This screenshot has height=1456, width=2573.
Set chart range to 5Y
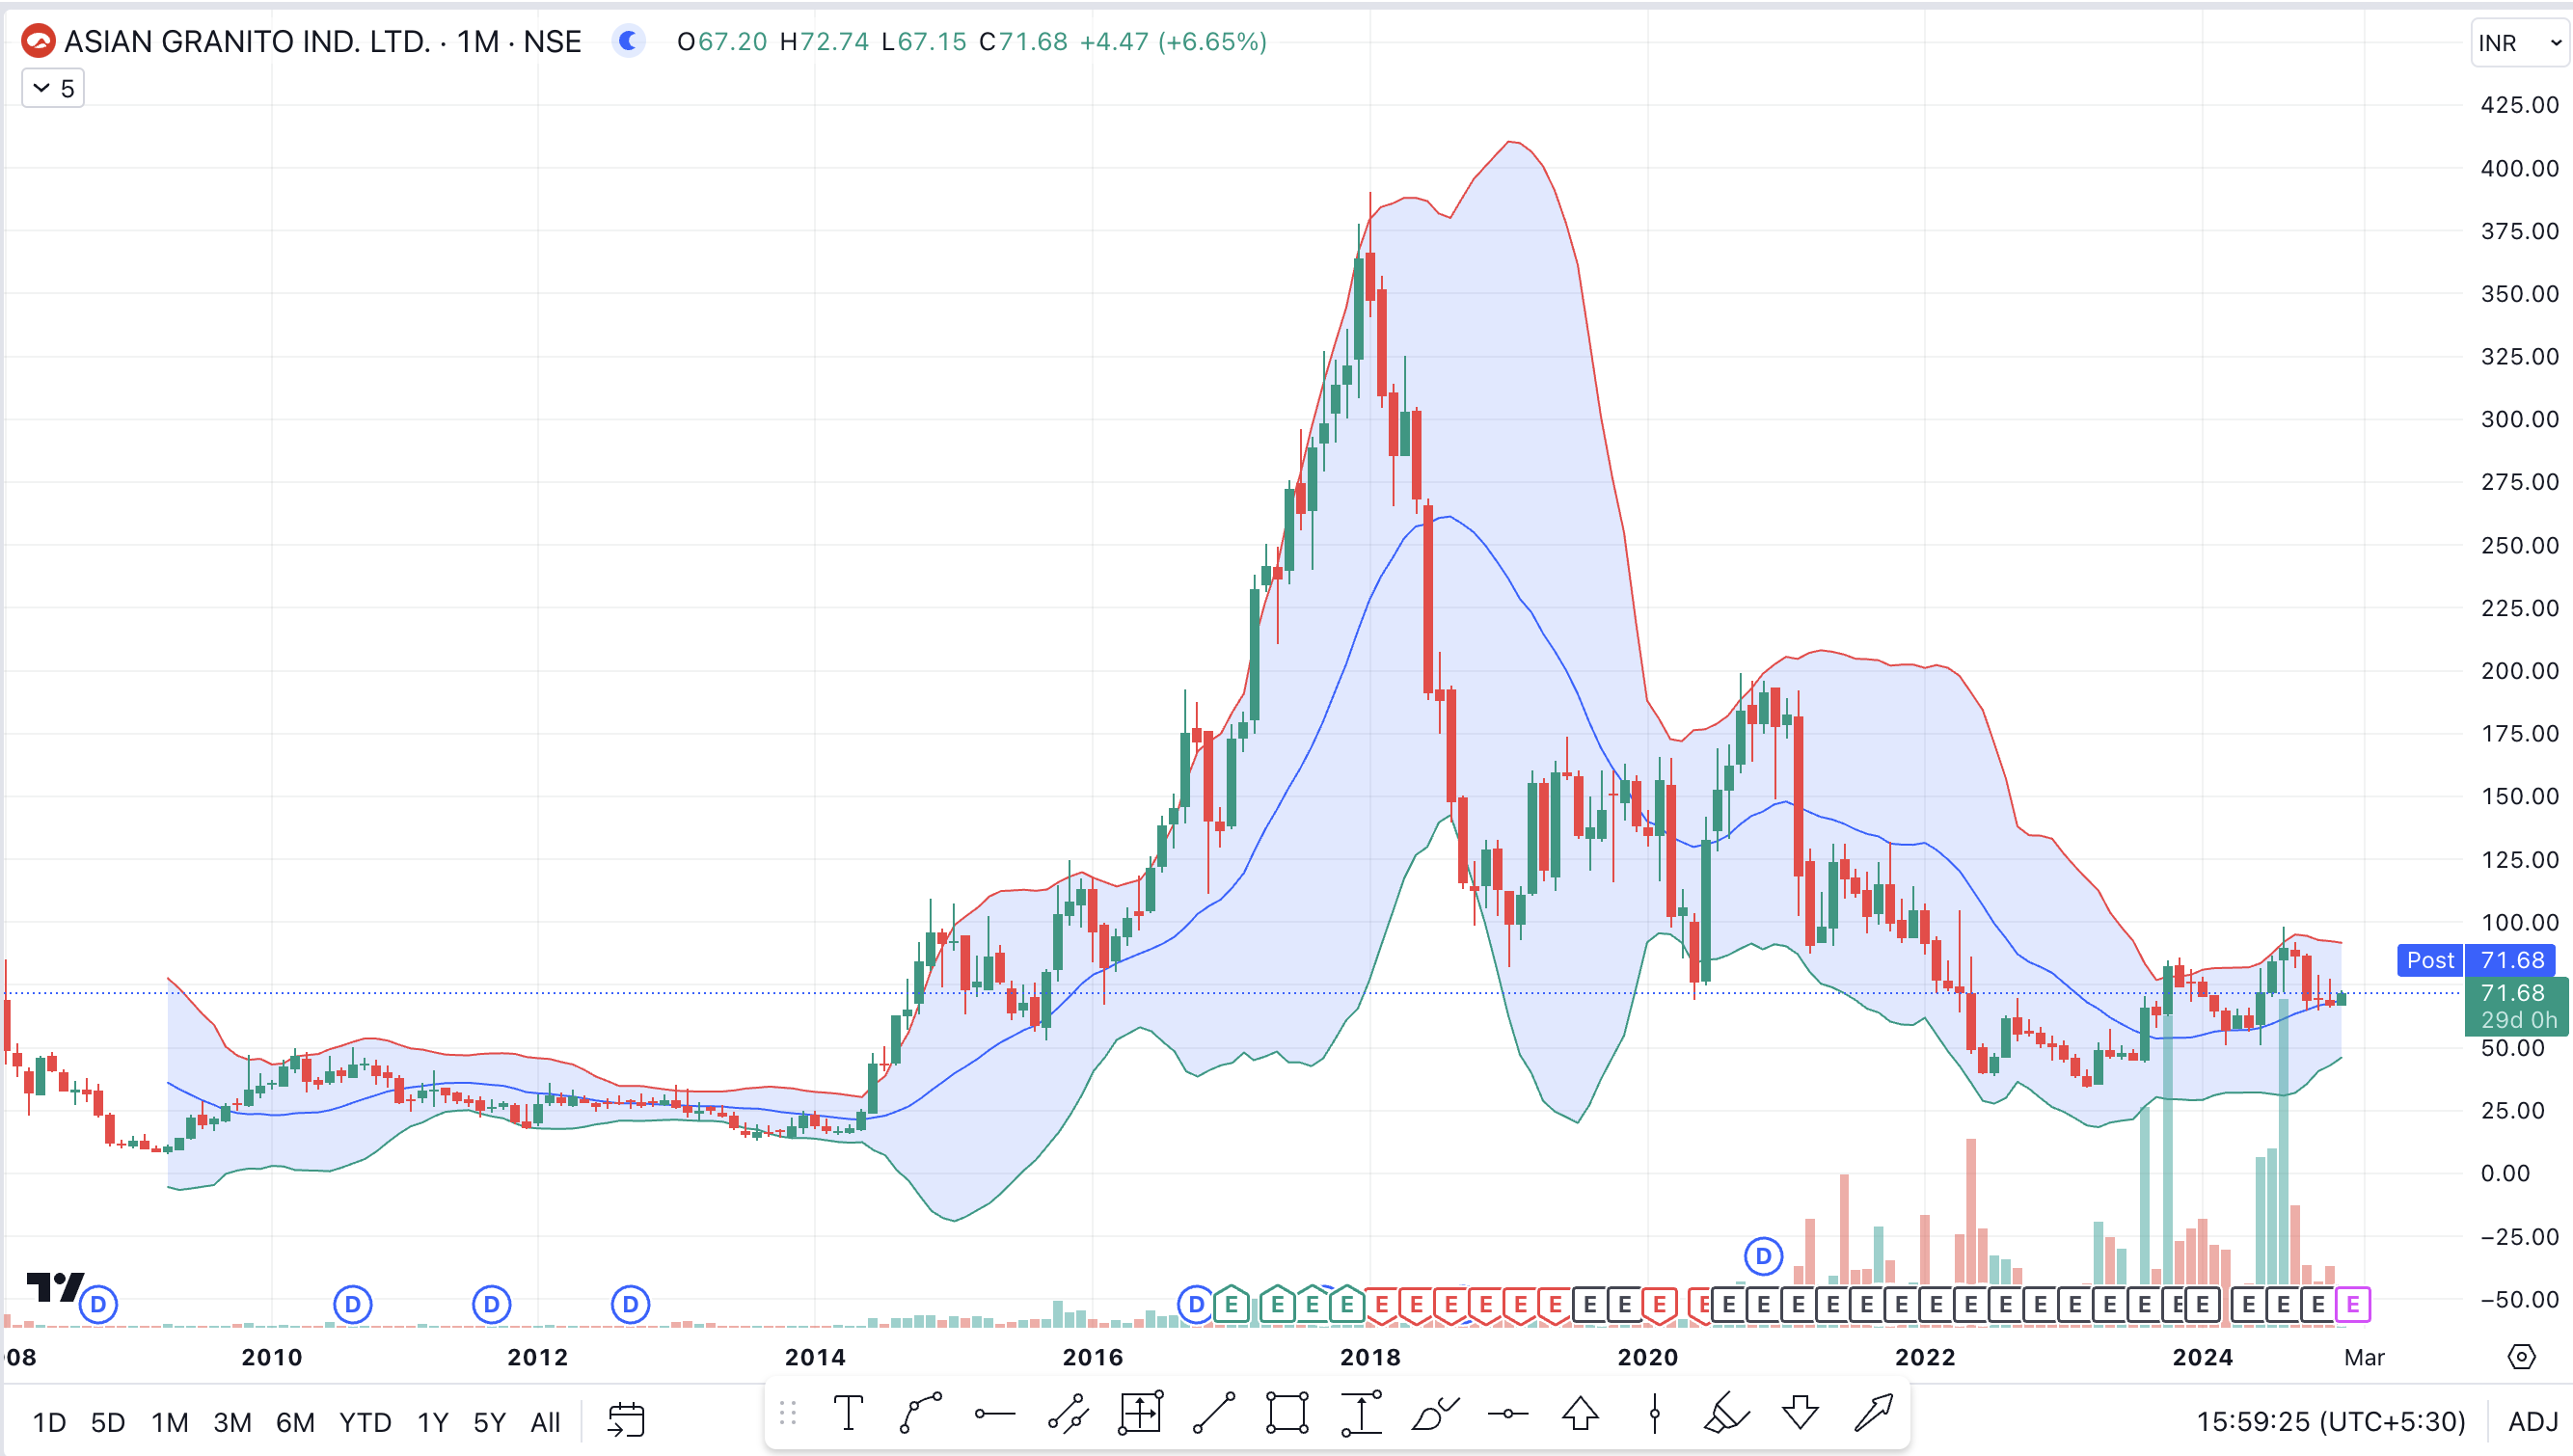489,1422
